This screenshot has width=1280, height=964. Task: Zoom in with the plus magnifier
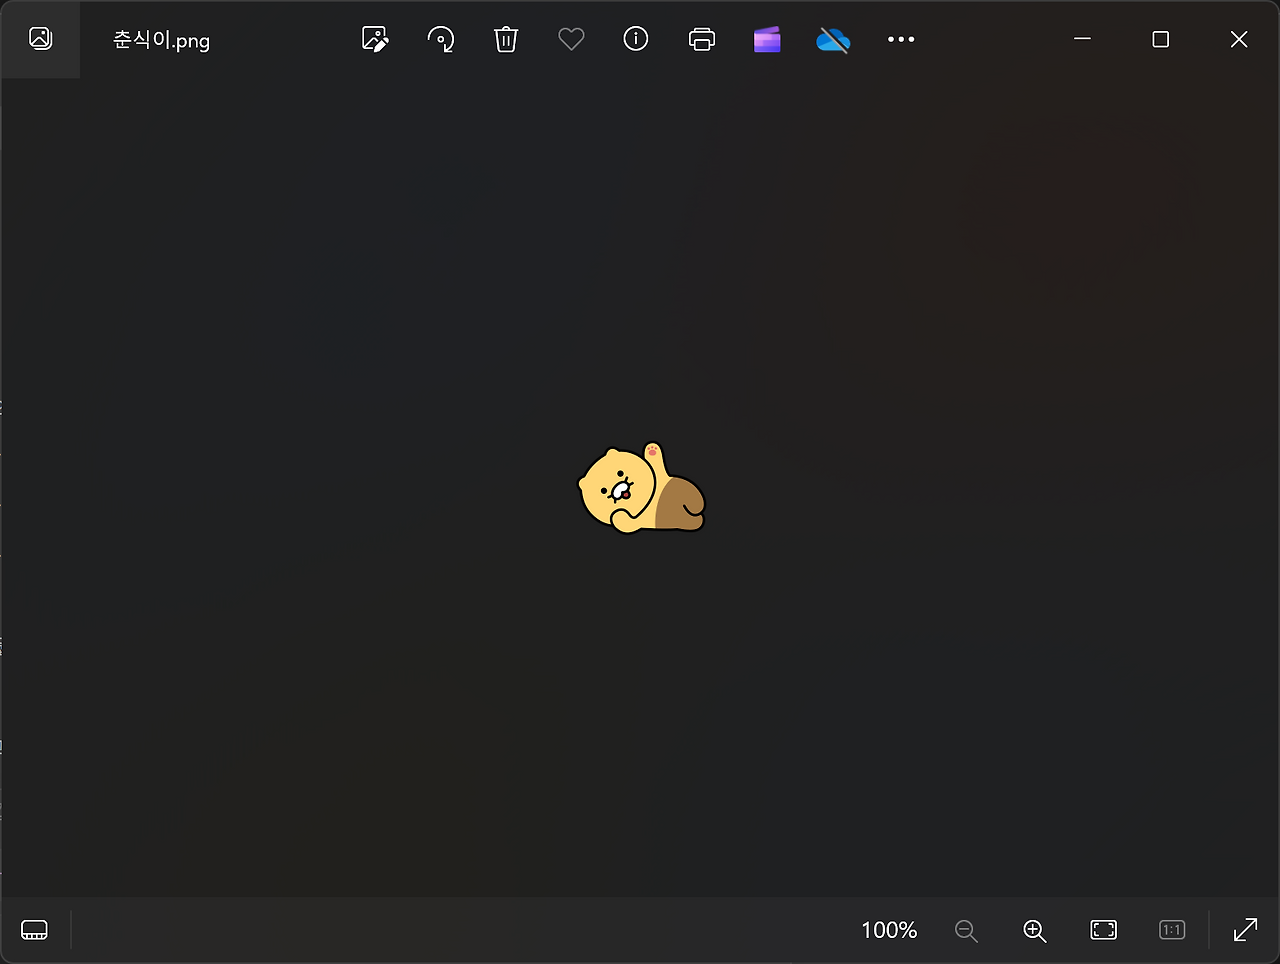click(x=1035, y=930)
